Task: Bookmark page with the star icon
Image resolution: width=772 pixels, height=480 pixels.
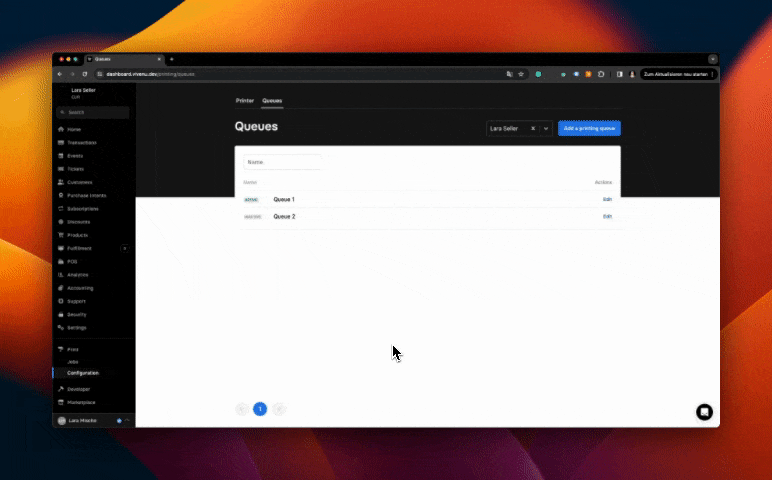Action: tap(521, 74)
